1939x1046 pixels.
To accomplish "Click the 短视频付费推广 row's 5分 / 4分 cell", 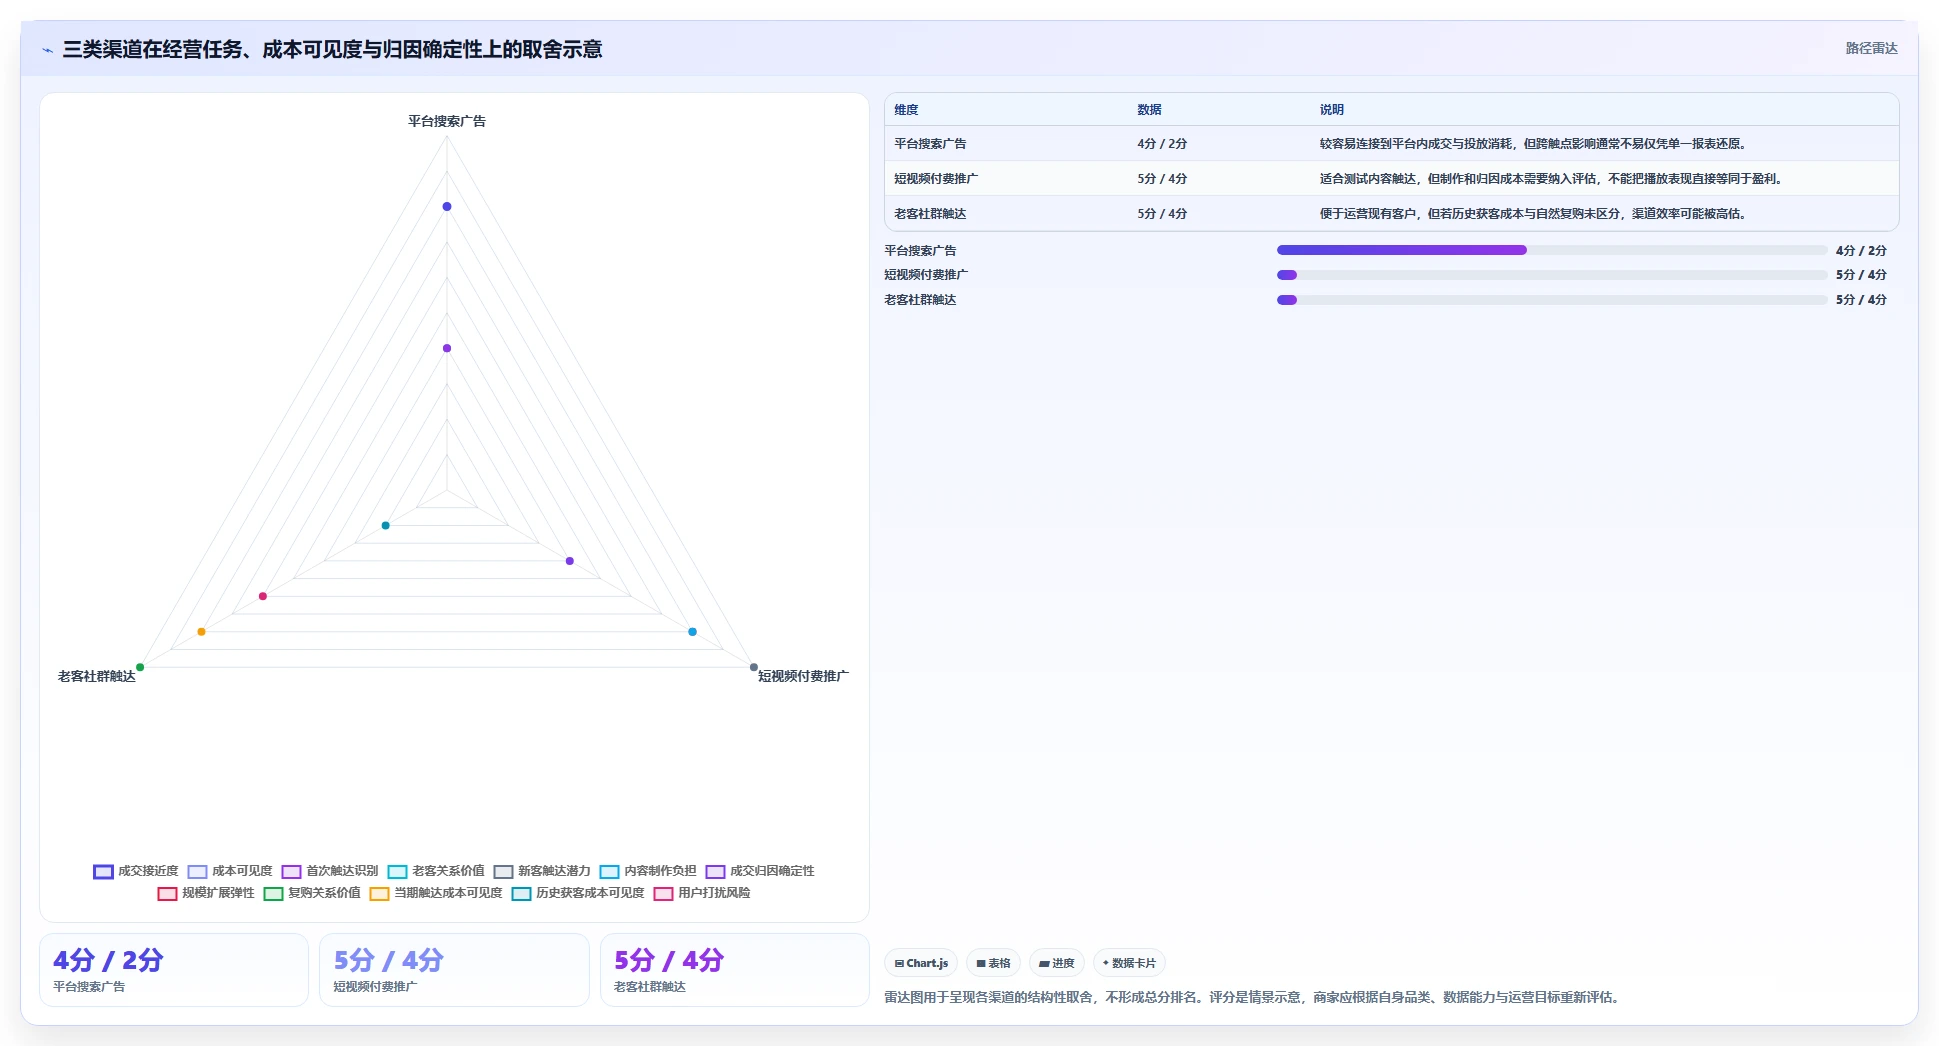I will 1162,179.
